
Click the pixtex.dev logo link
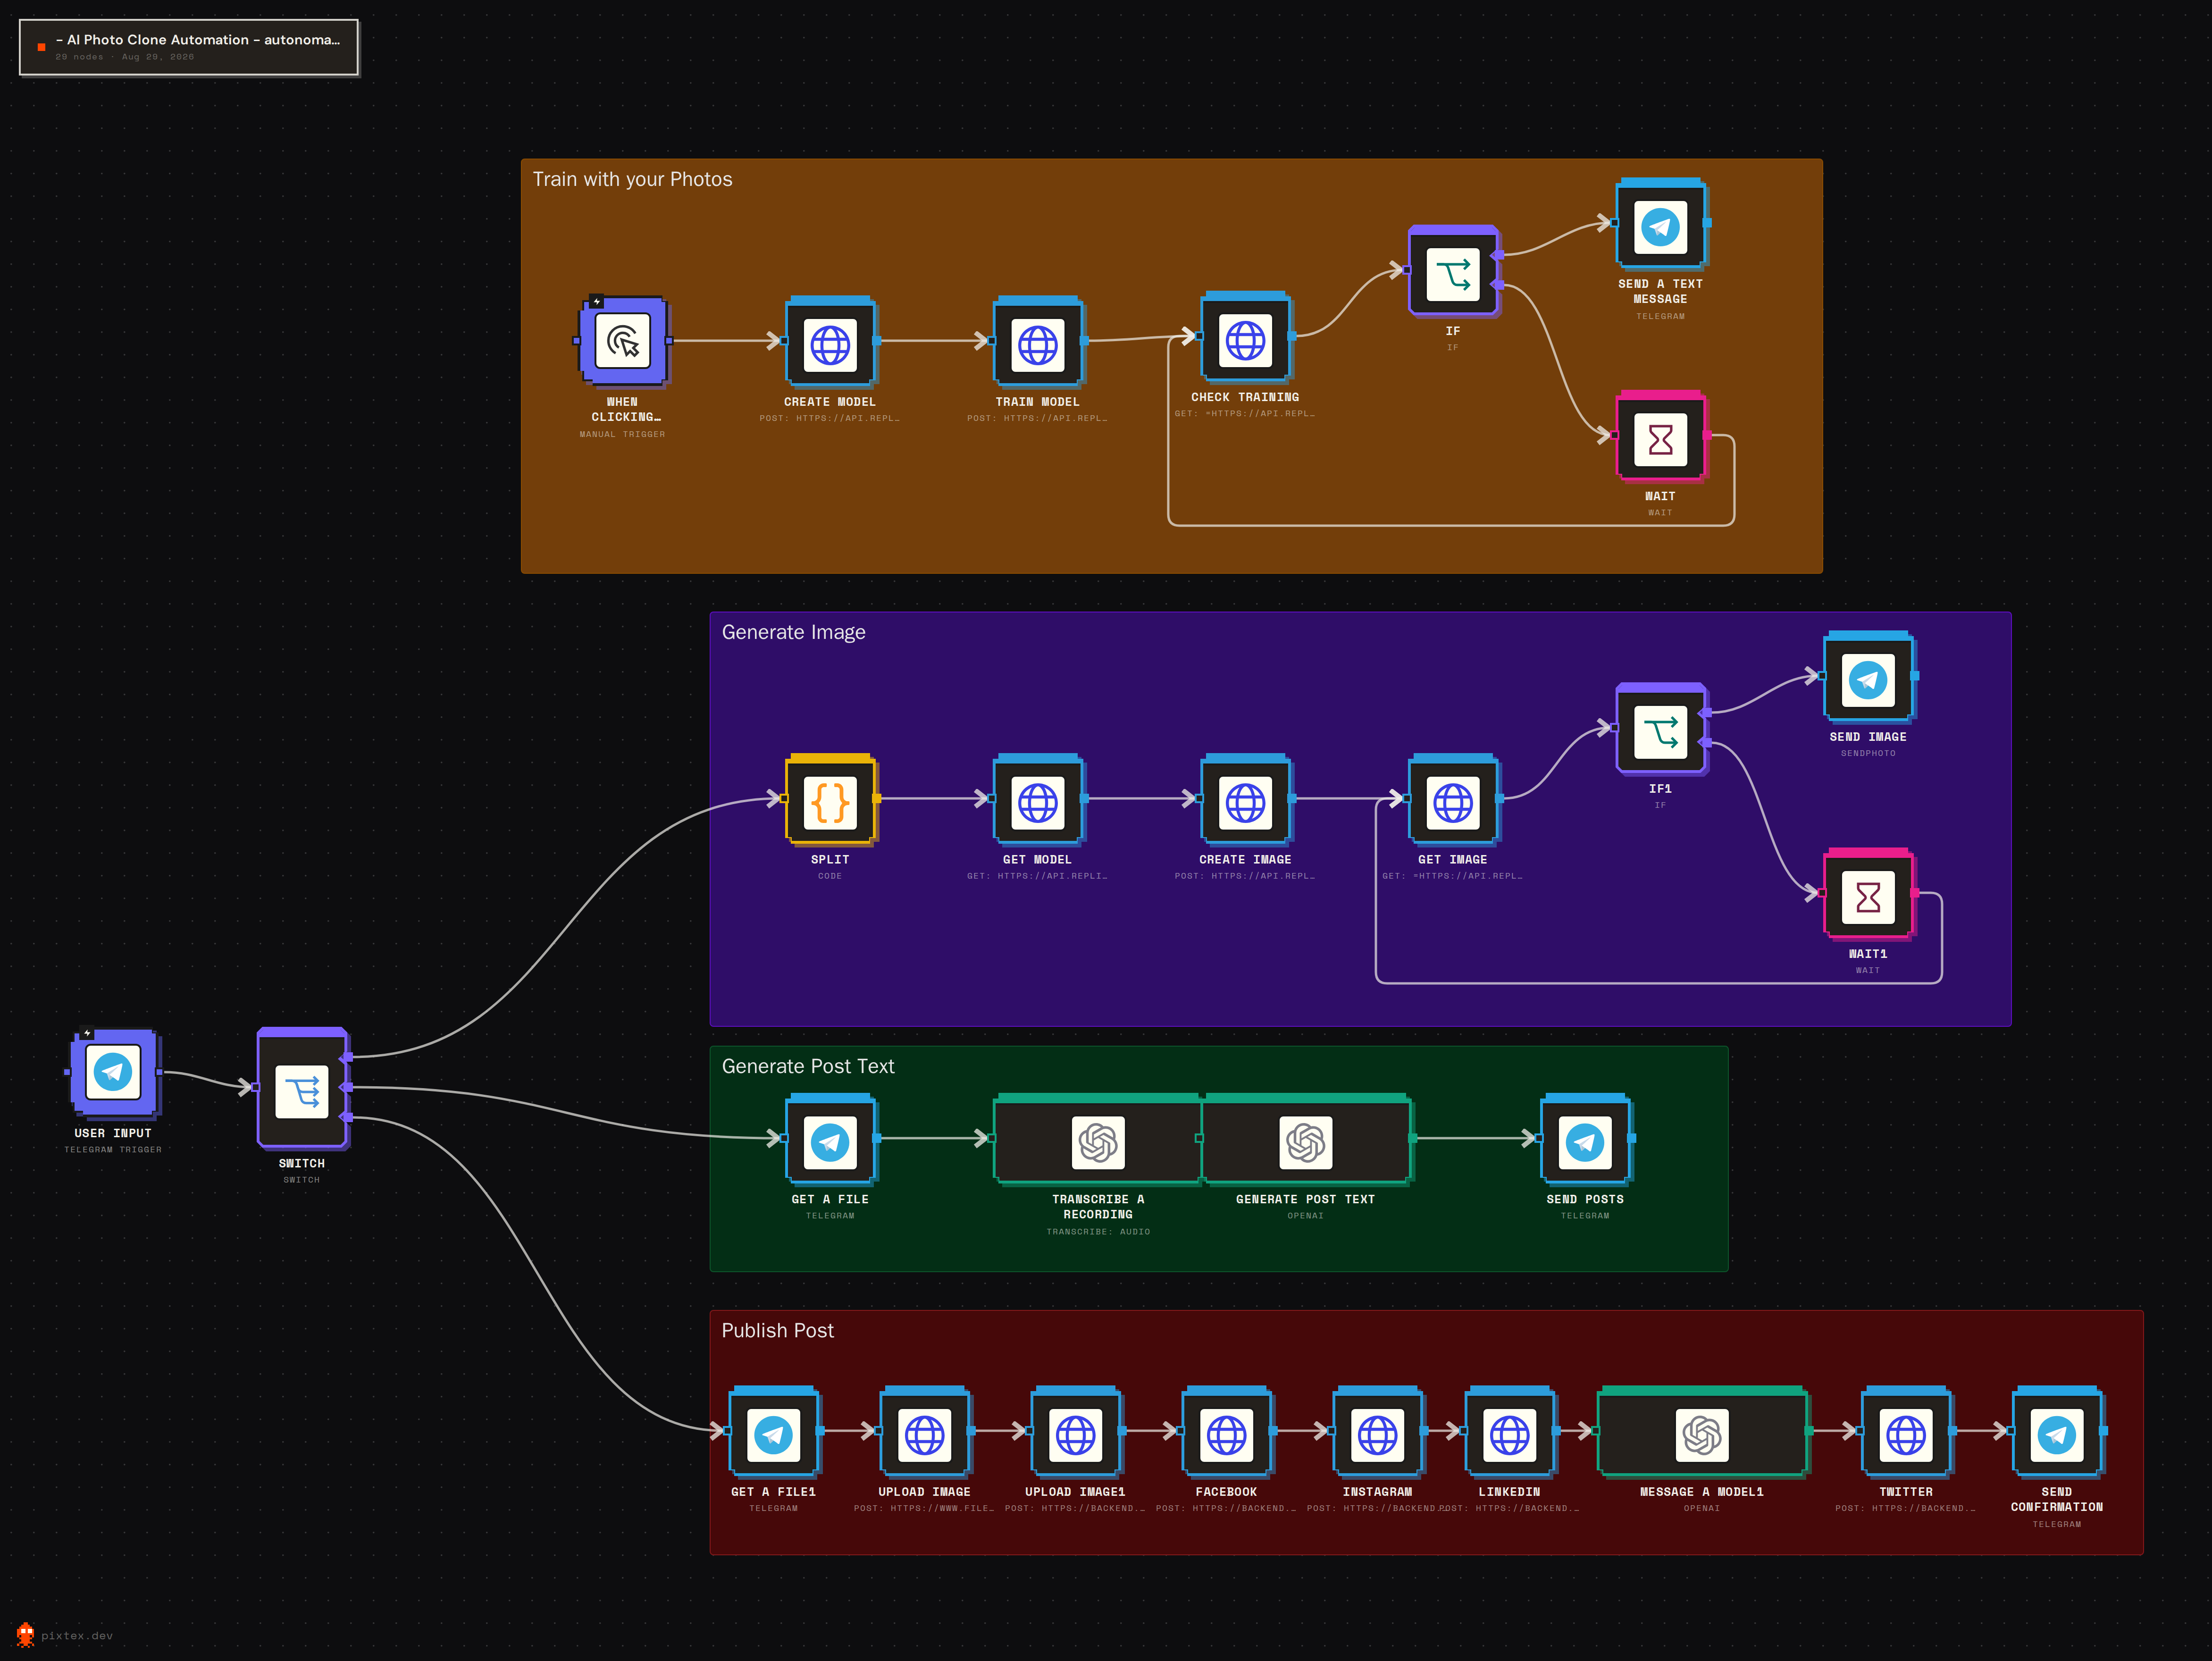65,1635
